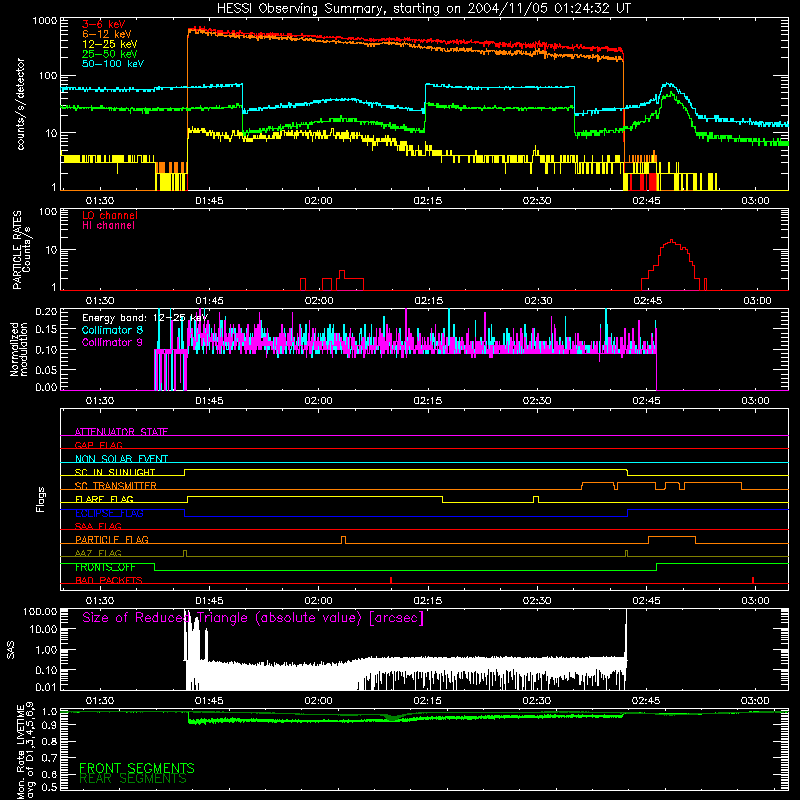Screen dimensions: 800x800
Task: Select the PARTICLE_FLAG label
Action: point(112,539)
